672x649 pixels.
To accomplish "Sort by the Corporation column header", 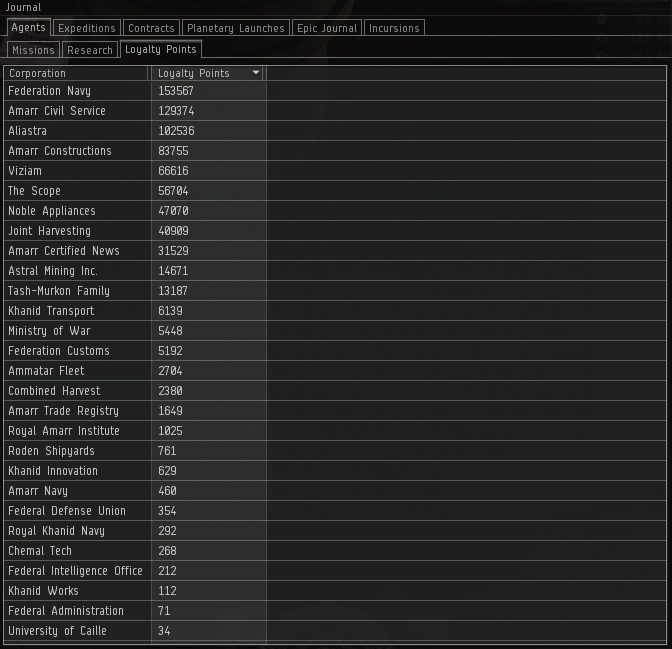I will 76,73.
